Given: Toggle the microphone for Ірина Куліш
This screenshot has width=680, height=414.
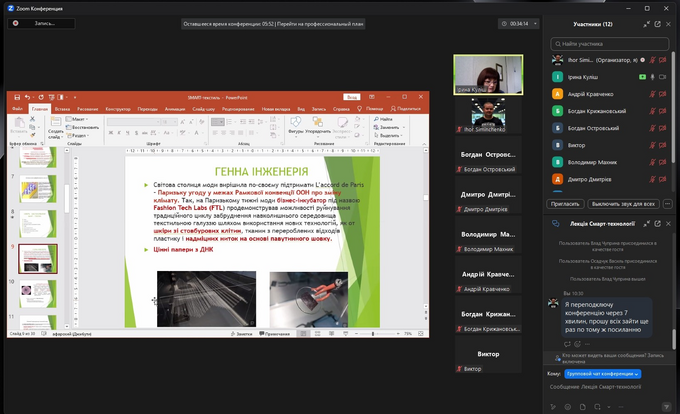Looking at the screenshot, I should tap(652, 77).
